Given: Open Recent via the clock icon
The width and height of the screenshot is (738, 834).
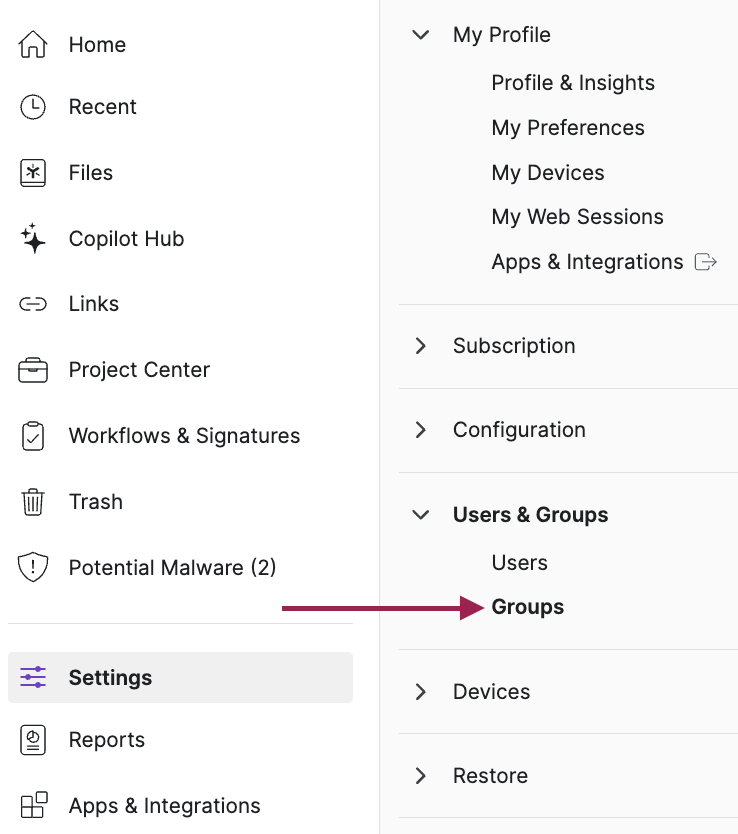Looking at the screenshot, I should point(33,107).
